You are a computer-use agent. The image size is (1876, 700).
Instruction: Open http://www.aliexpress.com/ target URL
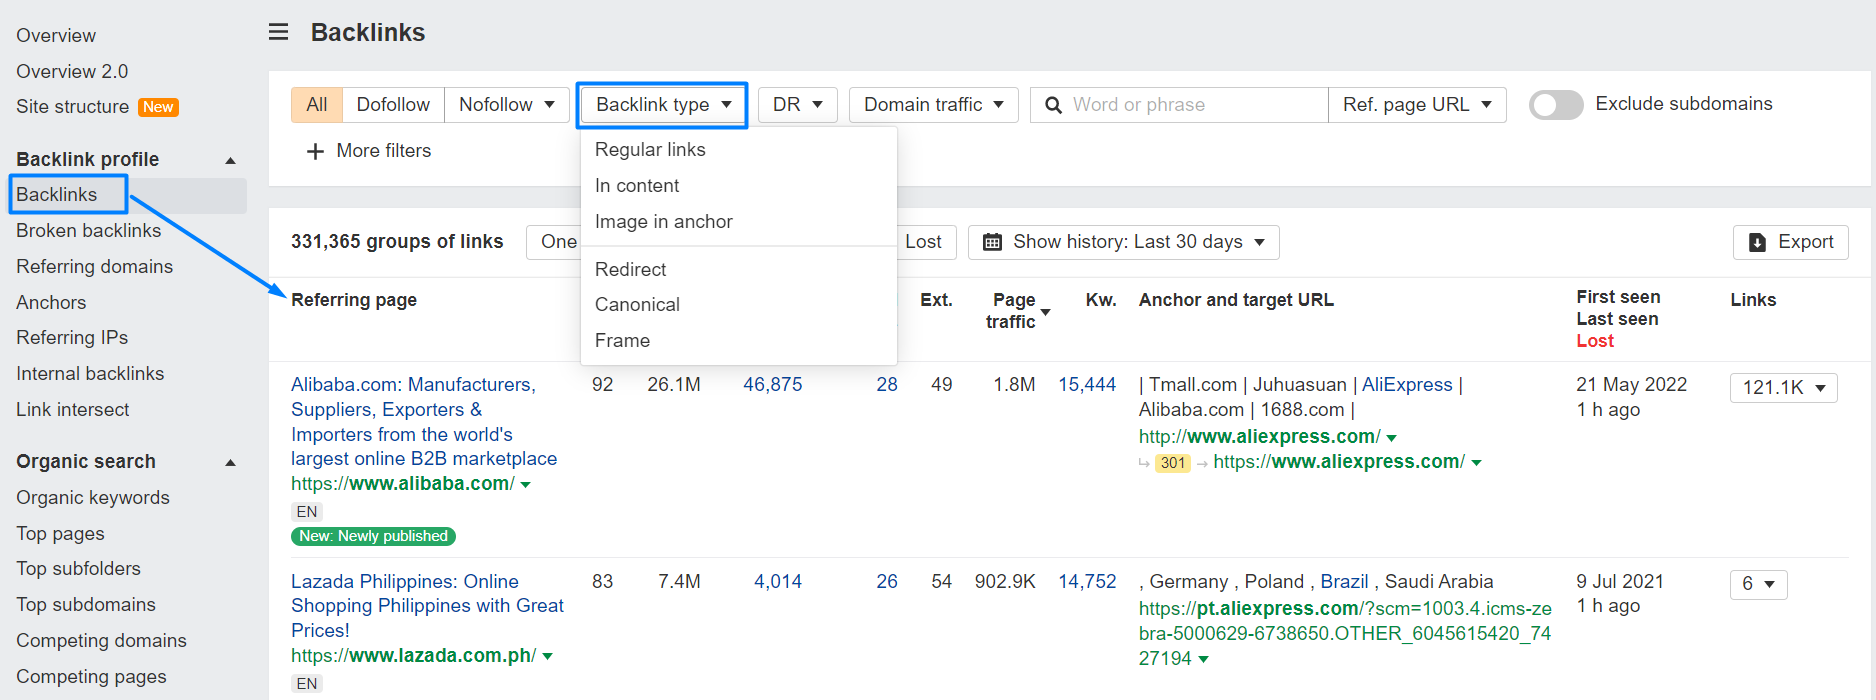coord(1259,437)
